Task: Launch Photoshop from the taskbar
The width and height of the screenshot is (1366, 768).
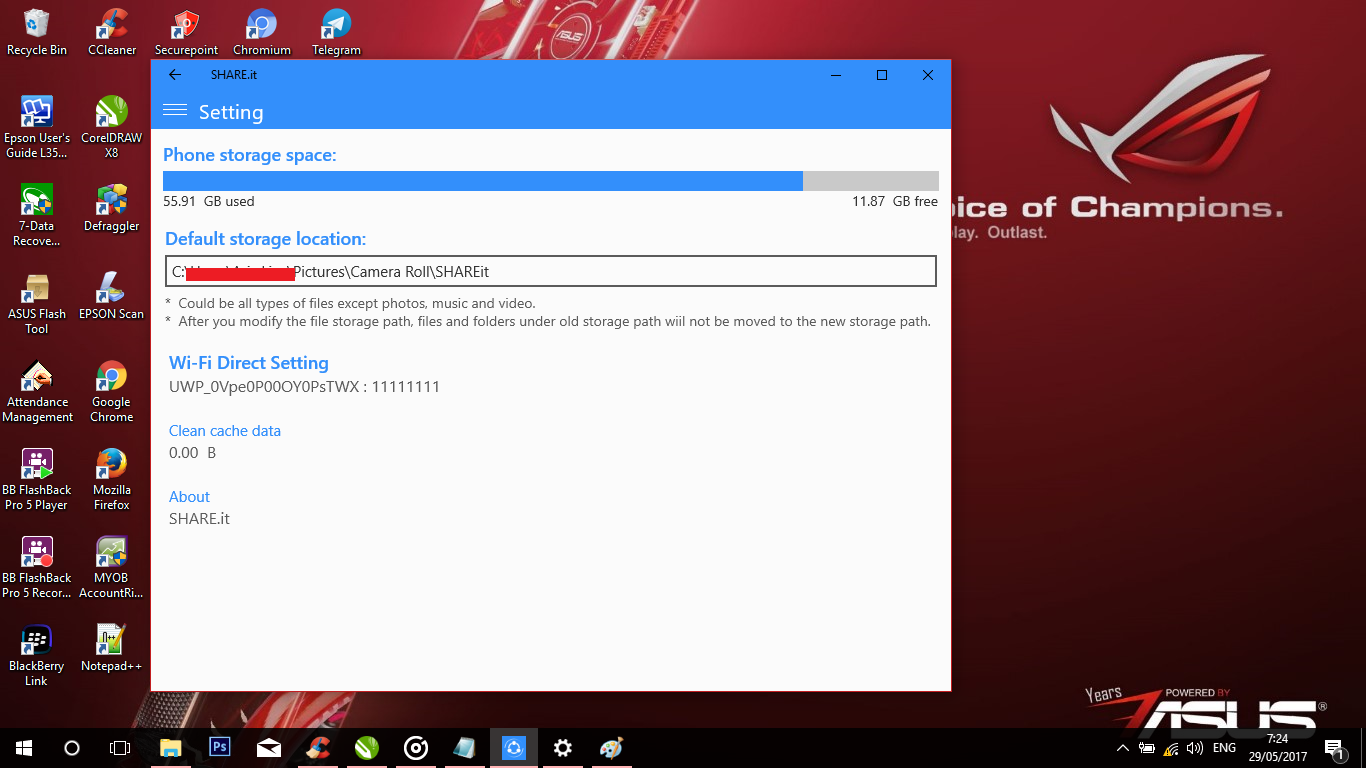Action: click(x=219, y=747)
